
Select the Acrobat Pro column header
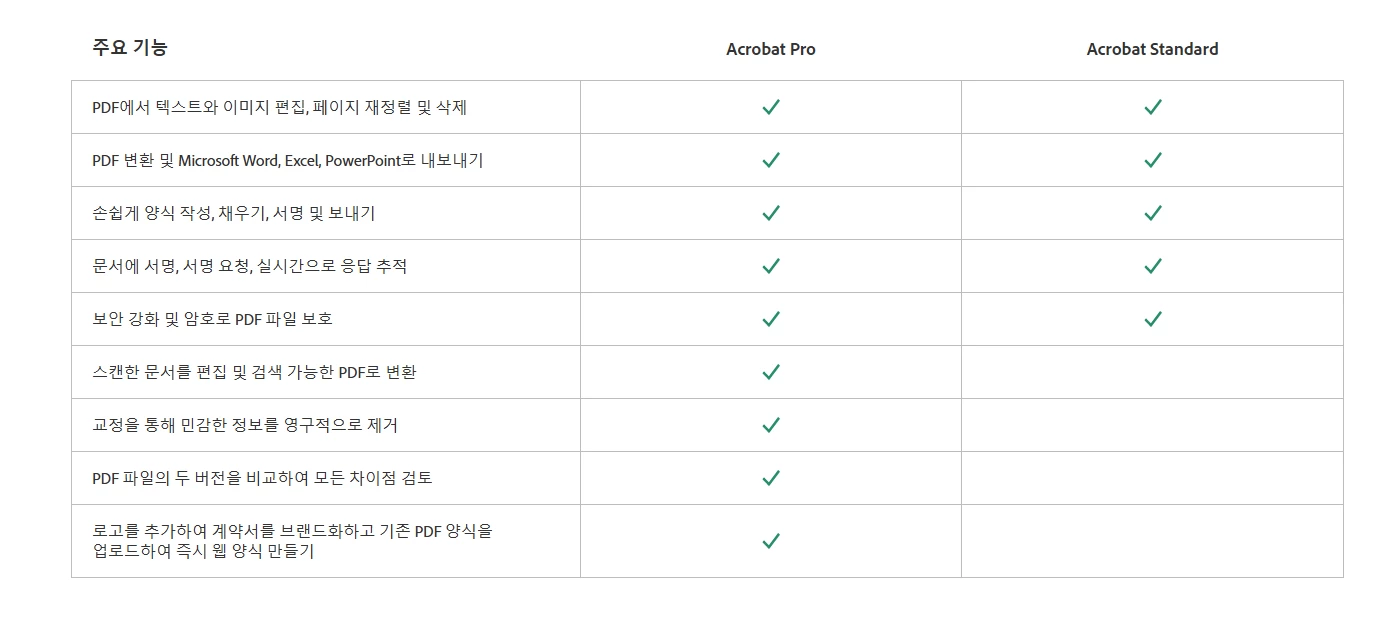[x=771, y=49]
